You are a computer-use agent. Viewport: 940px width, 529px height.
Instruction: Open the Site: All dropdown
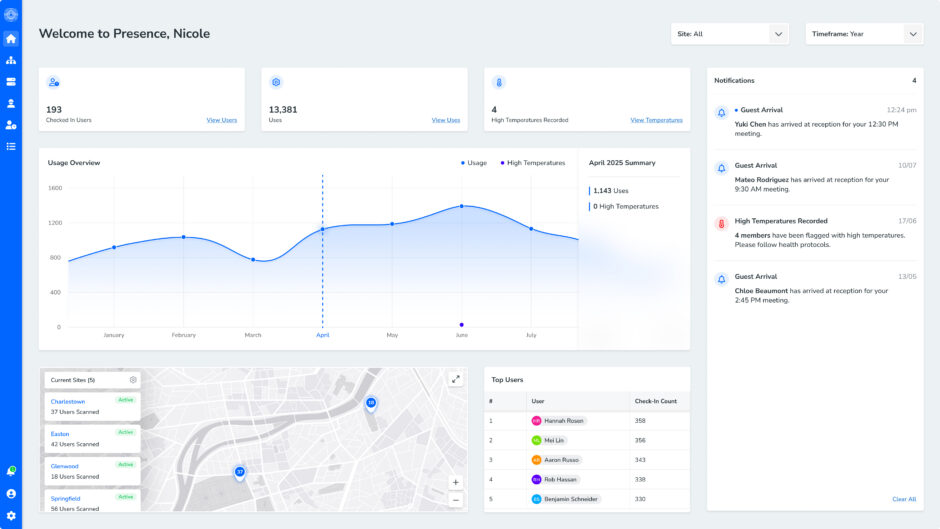pos(730,34)
